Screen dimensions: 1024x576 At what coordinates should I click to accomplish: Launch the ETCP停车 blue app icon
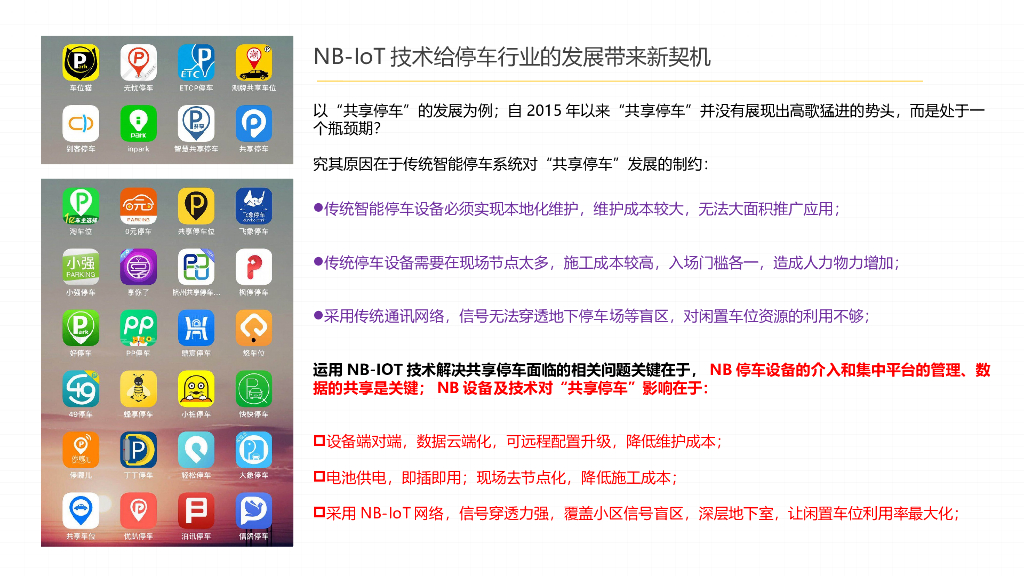(196, 63)
